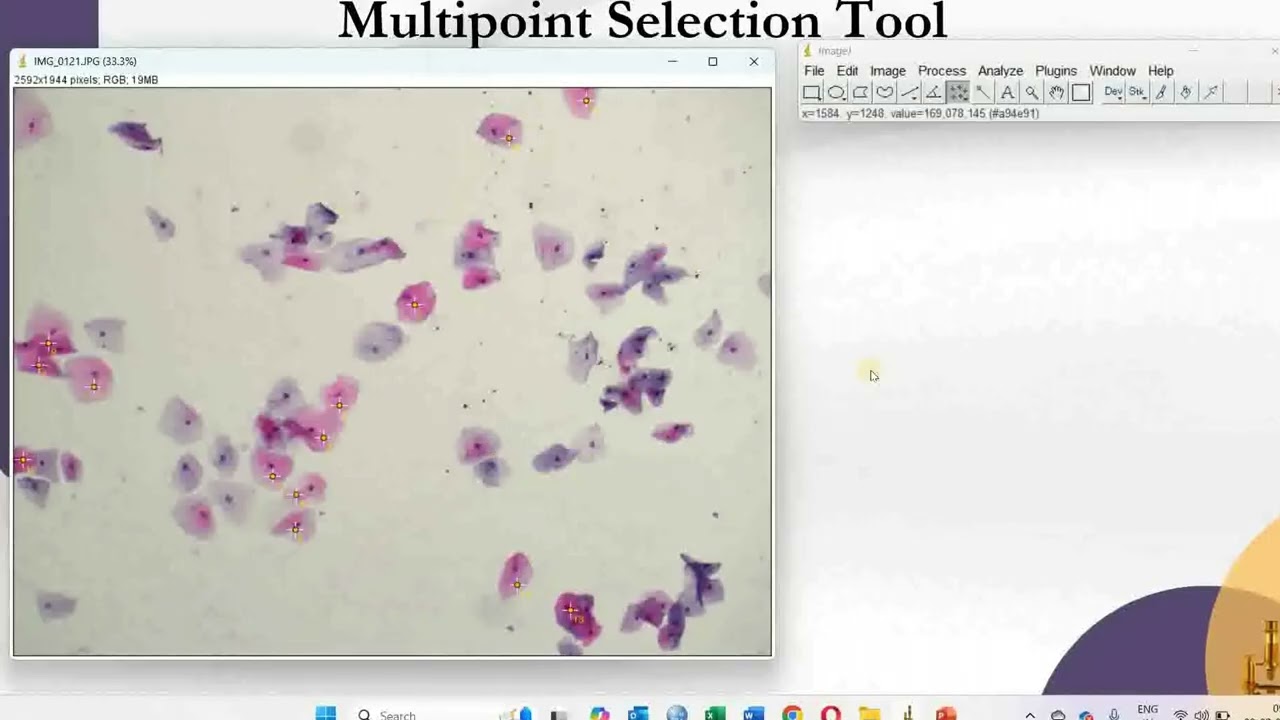Image resolution: width=1280 pixels, height=720 pixels.
Task: Select the Arrow tool icon
Action: coord(1210,93)
